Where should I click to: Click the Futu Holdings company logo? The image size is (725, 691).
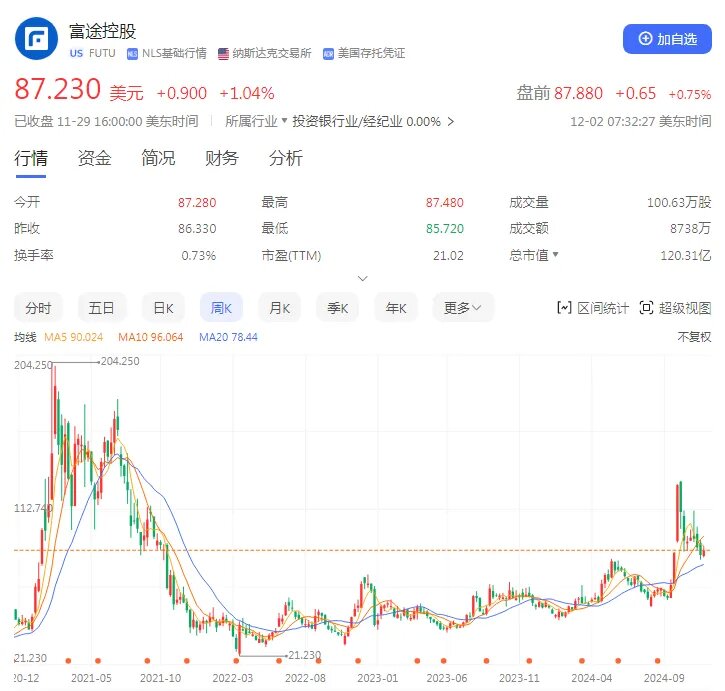coord(37,38)
